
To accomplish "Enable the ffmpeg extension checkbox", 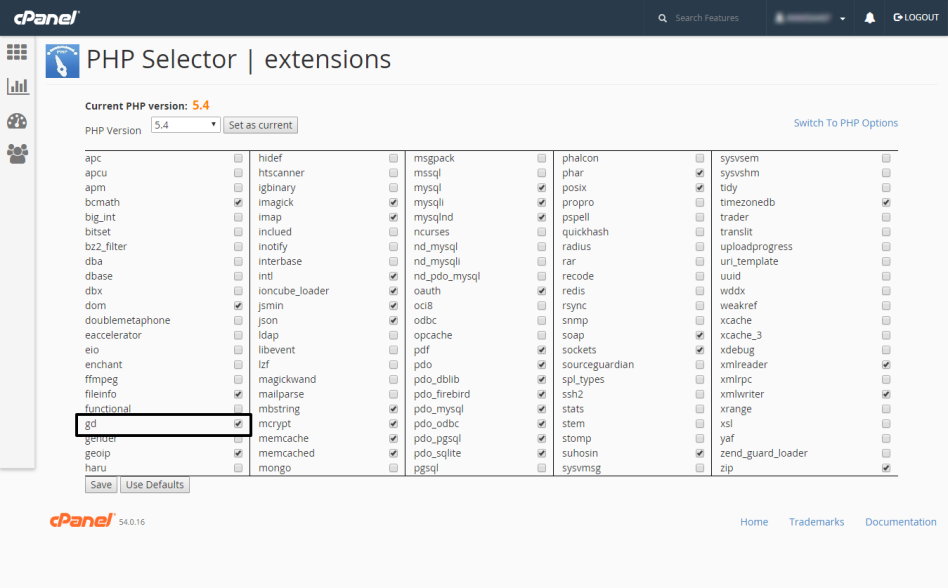I will pyautogui.click(x=238, y=380).
